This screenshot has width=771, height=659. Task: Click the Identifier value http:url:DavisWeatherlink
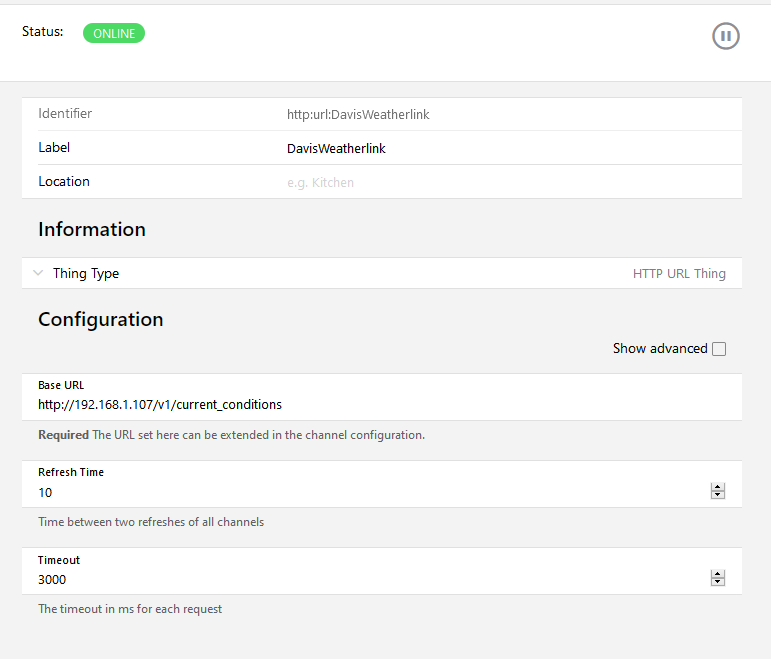click(358, 115)
